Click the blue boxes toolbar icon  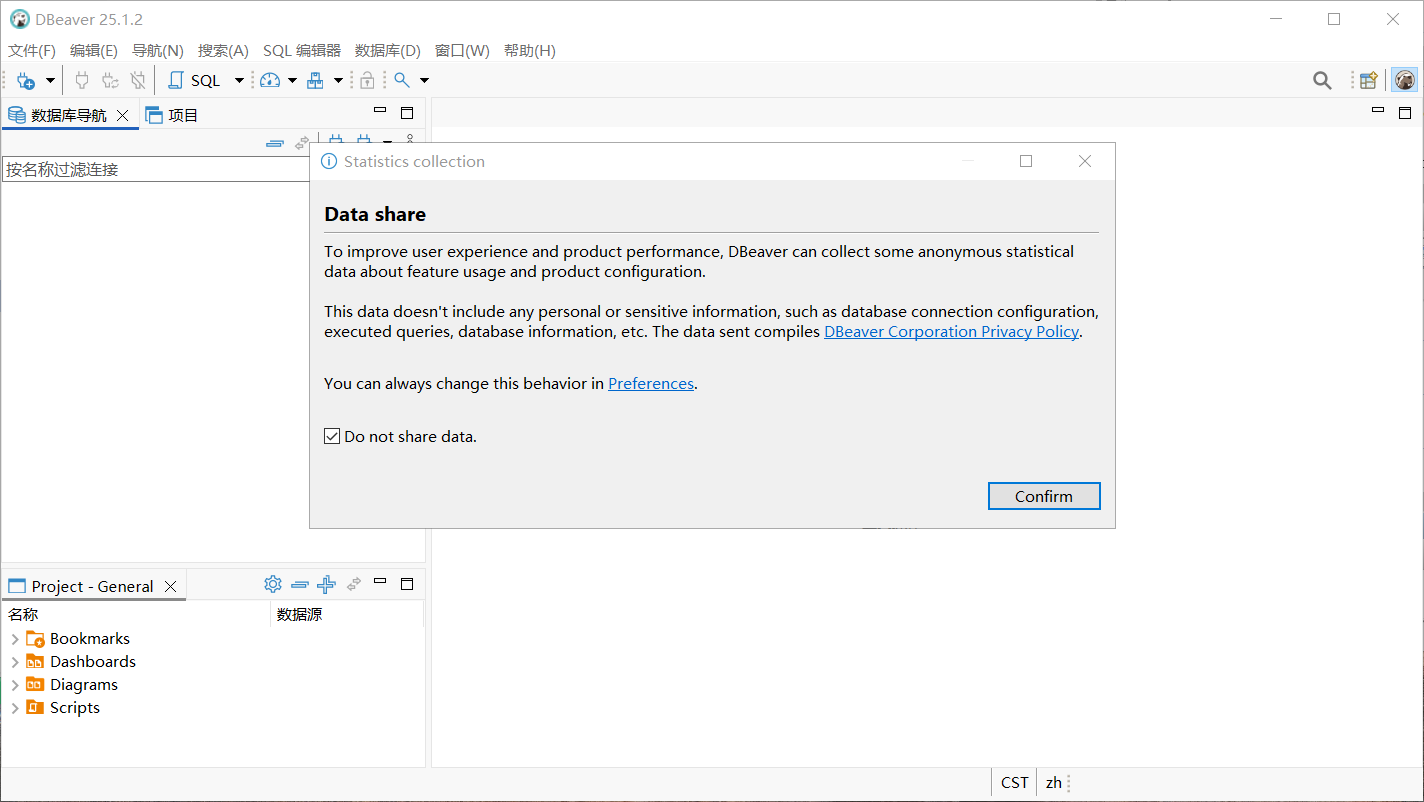(315, 80)
